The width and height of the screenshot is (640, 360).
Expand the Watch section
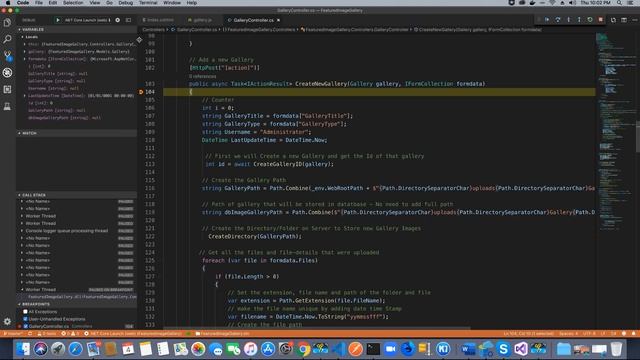pos(76,133)
